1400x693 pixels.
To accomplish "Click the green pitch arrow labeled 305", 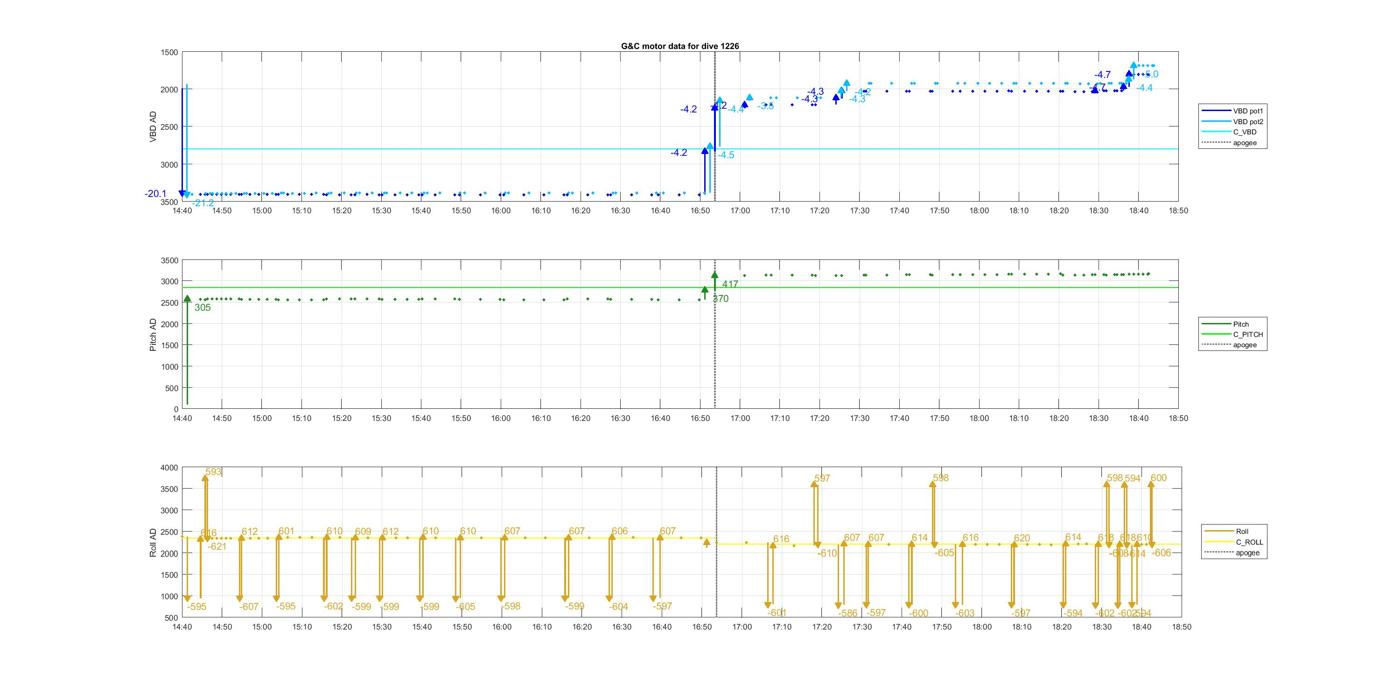I will point(187,350).
